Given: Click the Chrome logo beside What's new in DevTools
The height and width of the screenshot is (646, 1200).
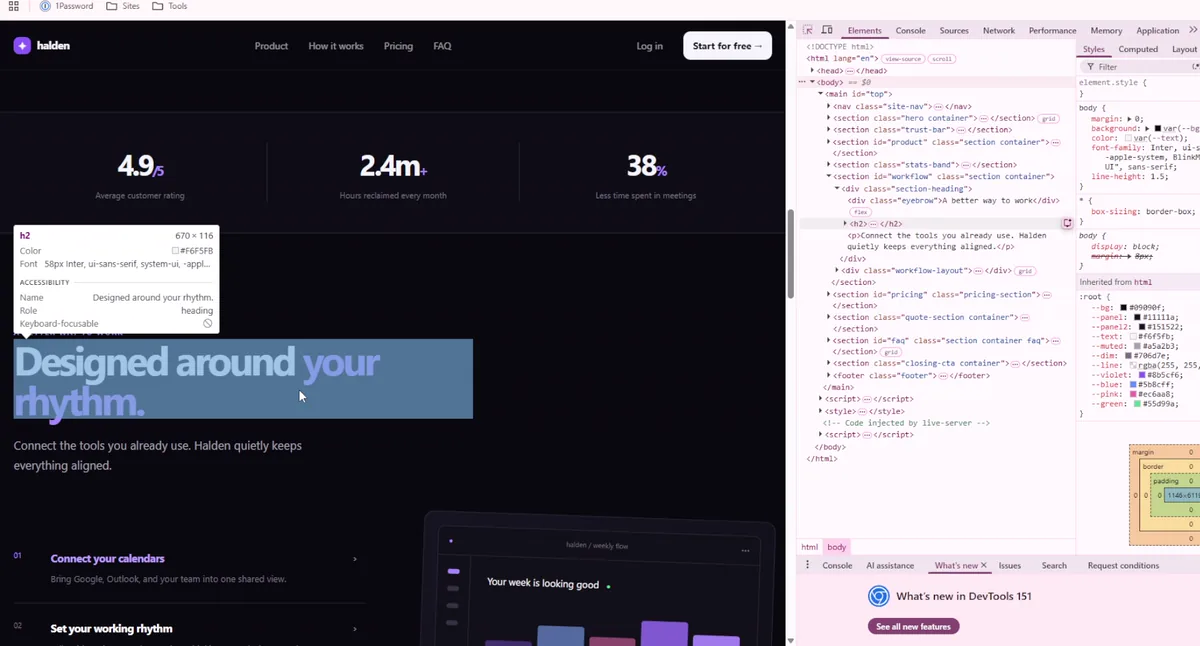Looking at the screenshot, I should (878, 597).
